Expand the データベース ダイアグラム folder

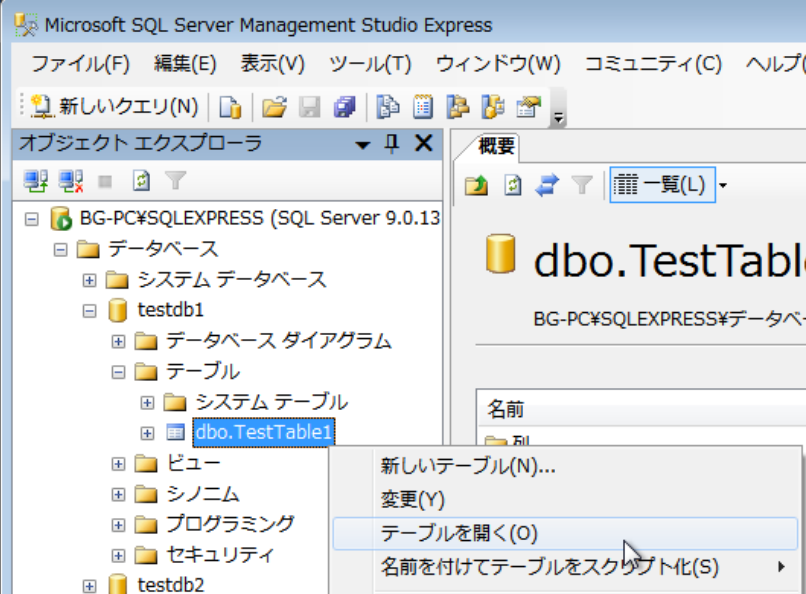(118, 341)
